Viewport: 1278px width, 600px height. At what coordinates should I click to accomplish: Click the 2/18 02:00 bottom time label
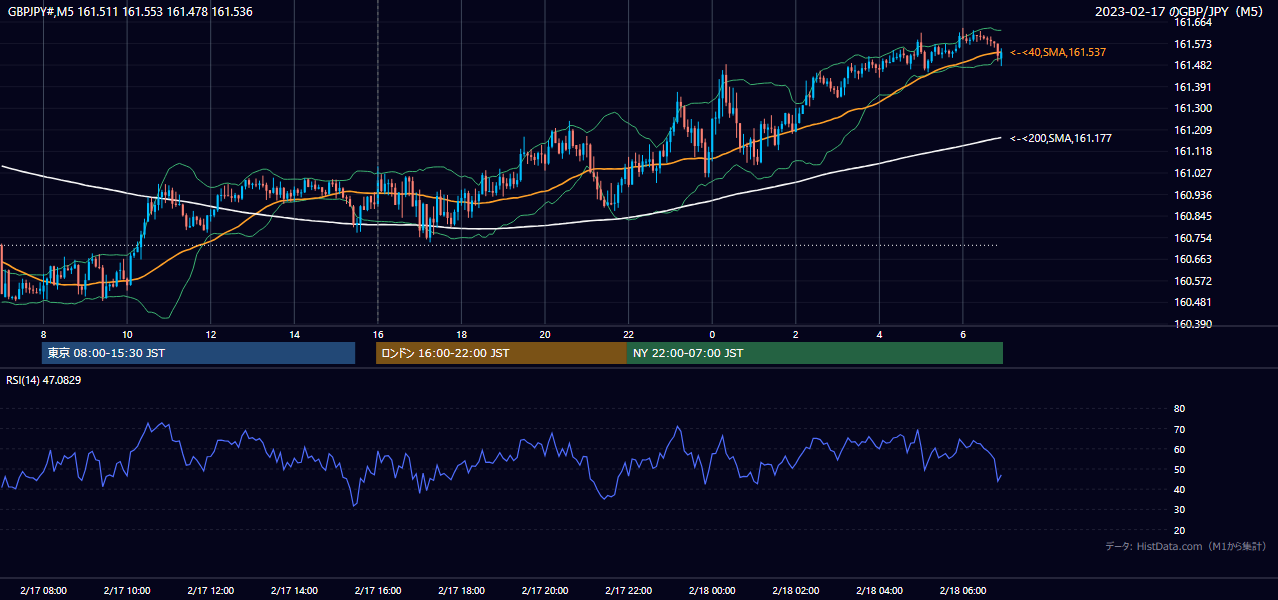(x=795, y=591)
